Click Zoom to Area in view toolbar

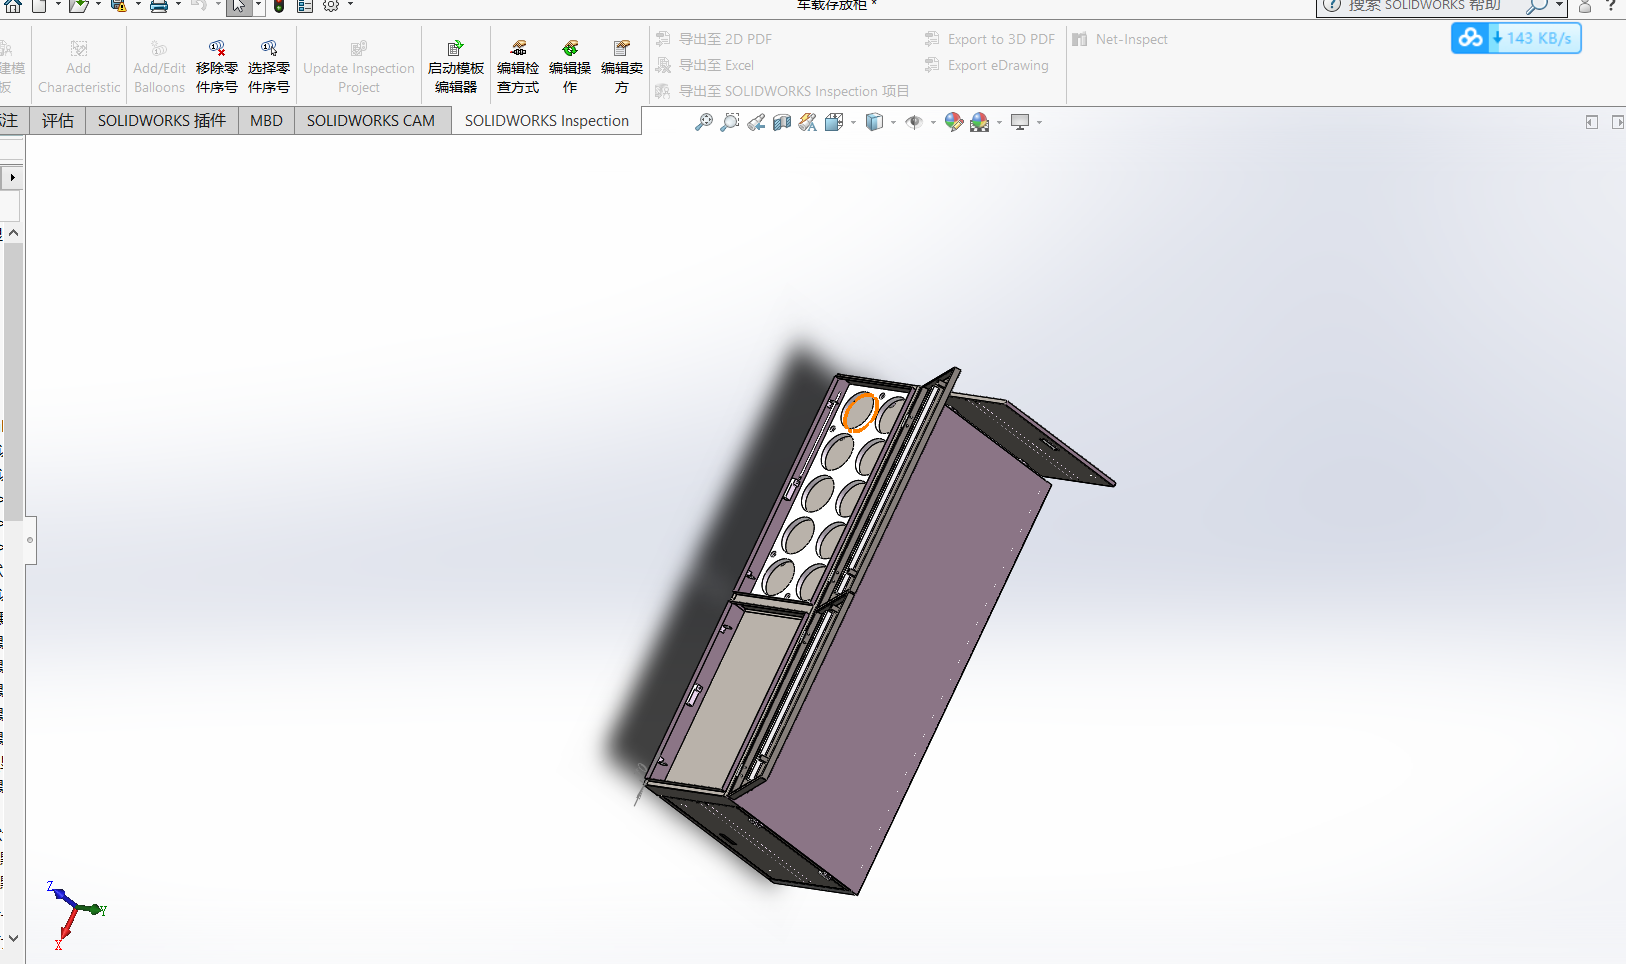(730, 122)
